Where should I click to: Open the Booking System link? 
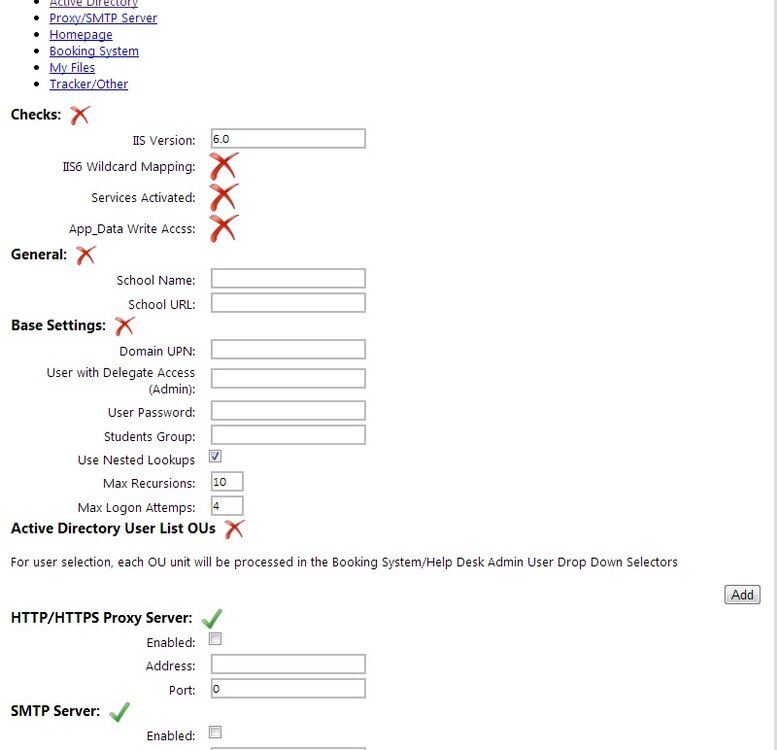[x=94, y=51]
